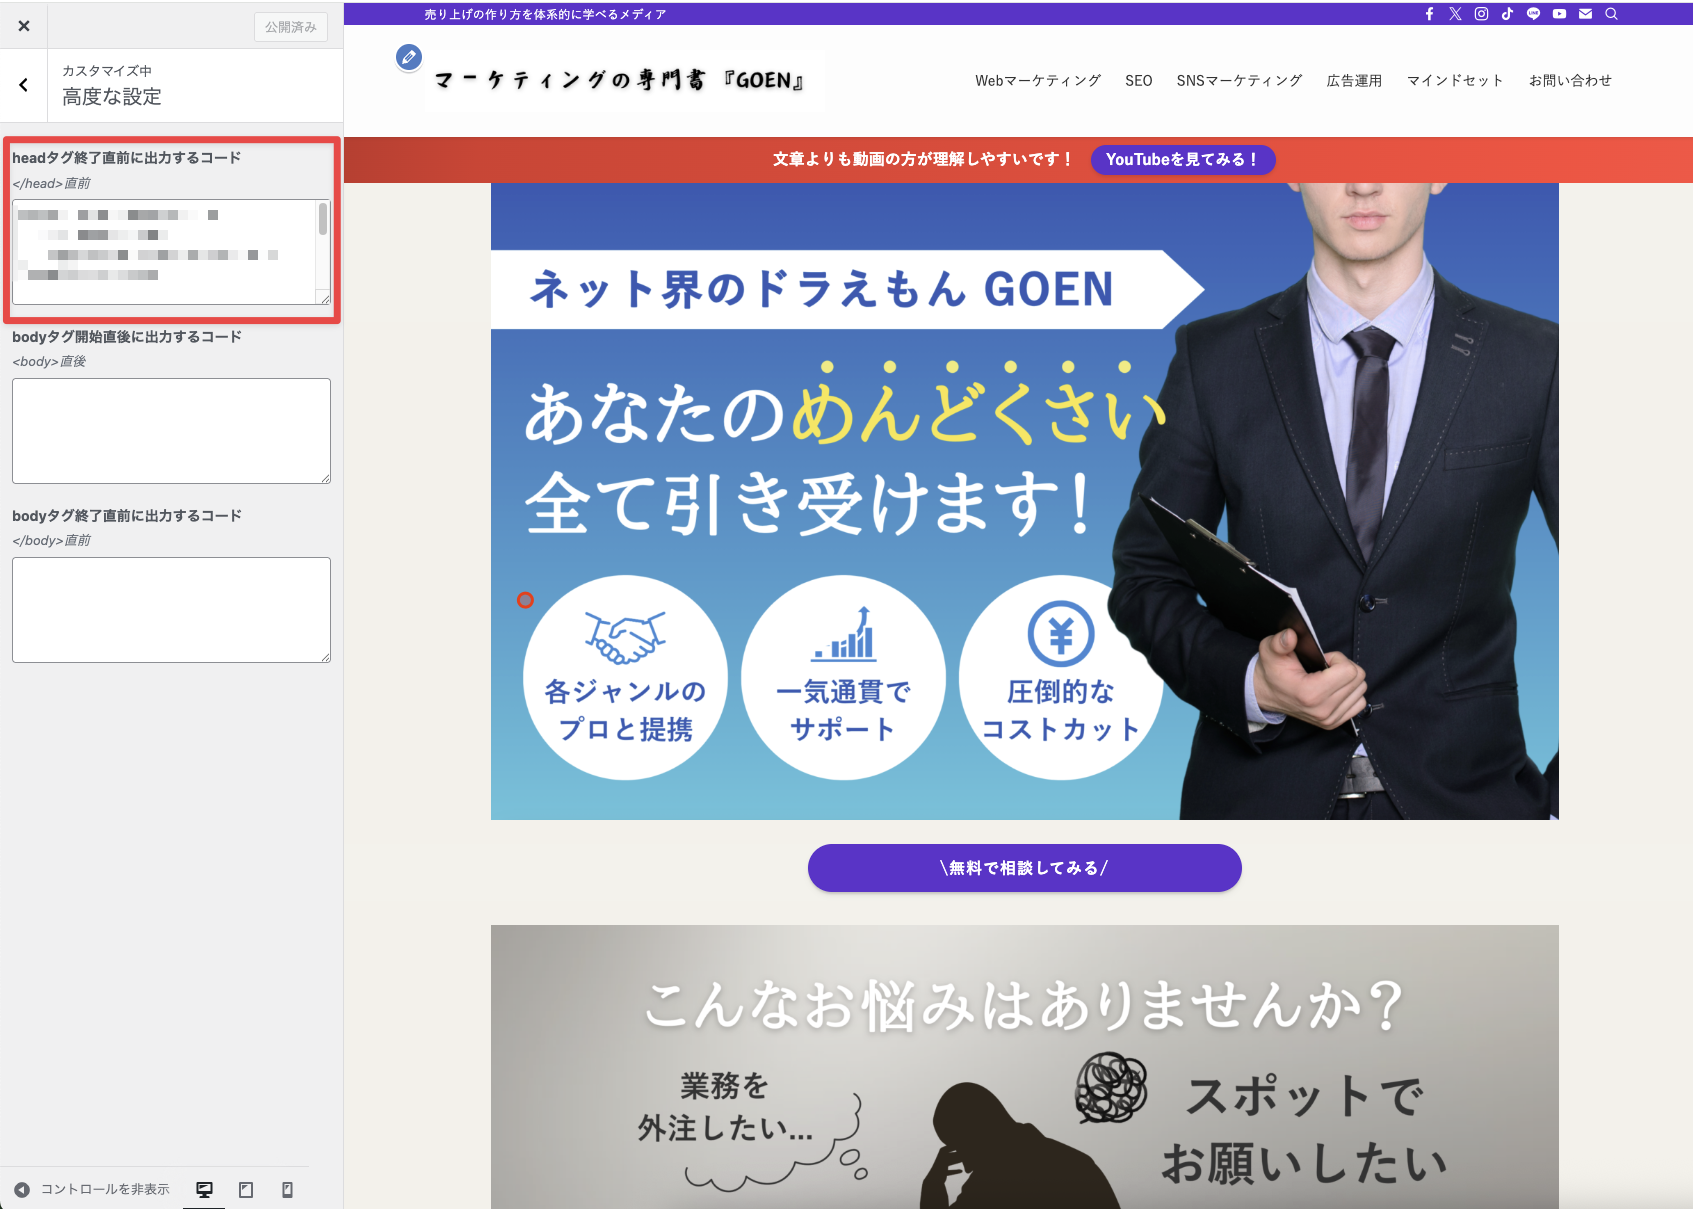
Task: Collapse the sidebar with コントロールを非表示
Action: pos(92,1189)
